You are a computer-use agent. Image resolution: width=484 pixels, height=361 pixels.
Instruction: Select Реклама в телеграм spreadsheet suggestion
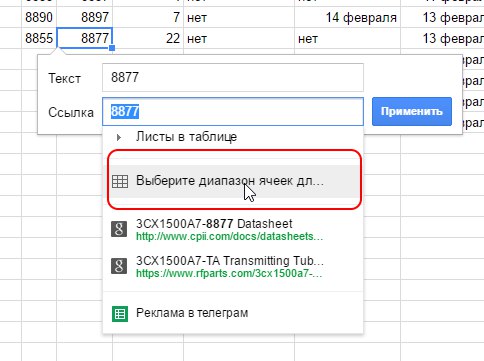coord(233,313)
